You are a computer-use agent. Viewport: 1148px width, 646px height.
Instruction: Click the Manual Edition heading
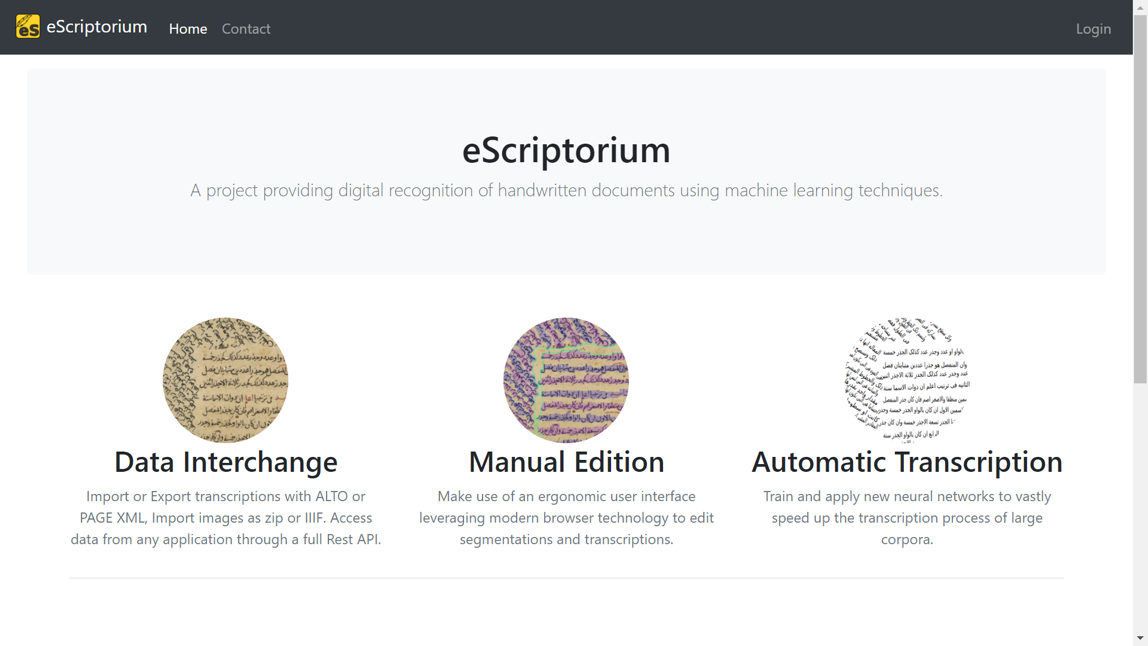tap(566, 461)
